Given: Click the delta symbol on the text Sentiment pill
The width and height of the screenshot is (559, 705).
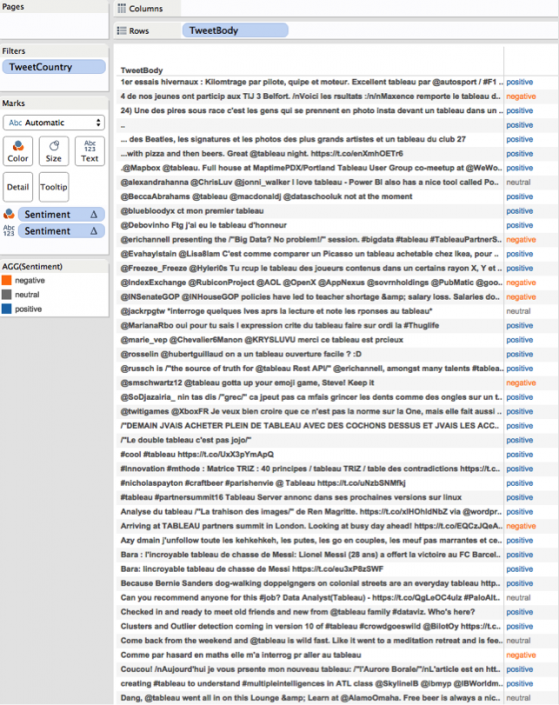Looking at the screenshot, I should (x=94, y=231).
